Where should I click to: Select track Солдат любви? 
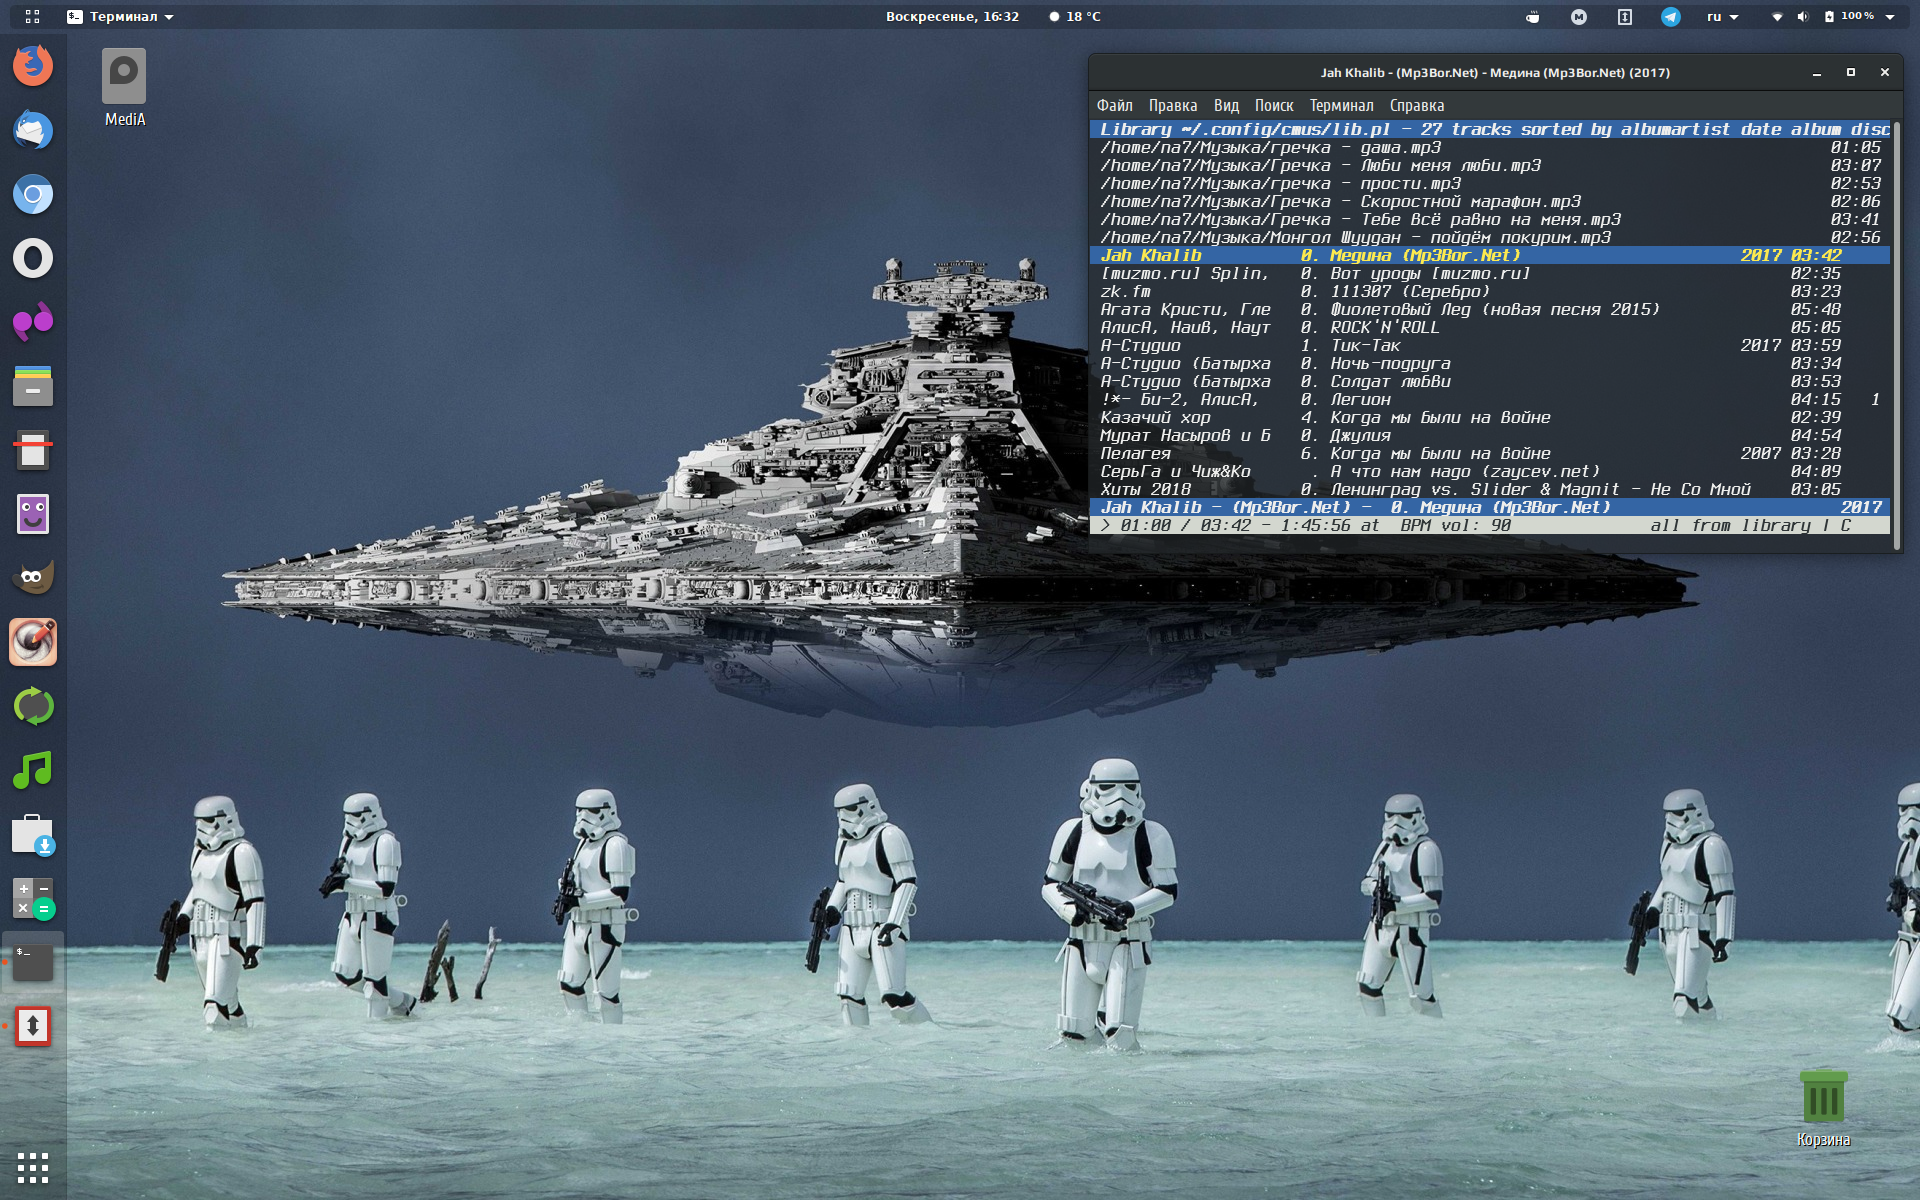coord(1490,381)
